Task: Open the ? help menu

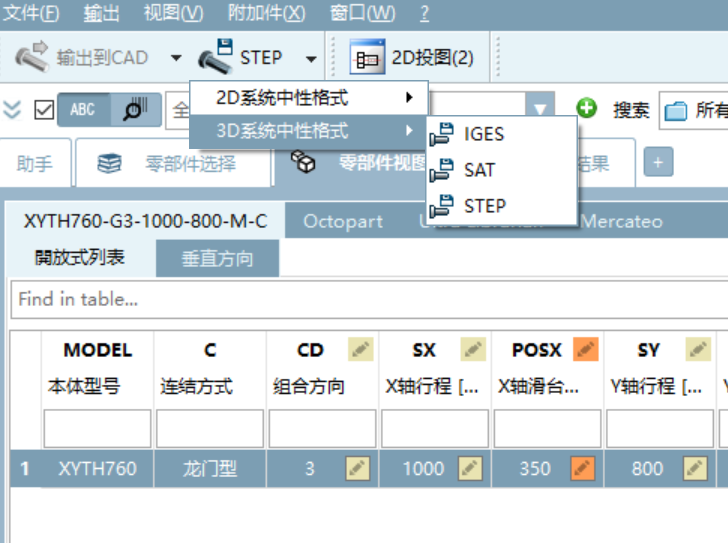Action: (x=424, y=13)
